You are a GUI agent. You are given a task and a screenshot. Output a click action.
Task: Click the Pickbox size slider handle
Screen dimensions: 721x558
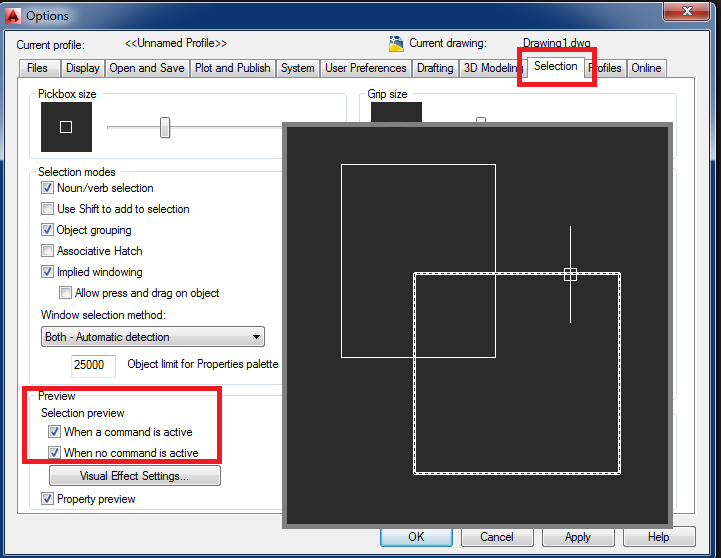click(x=165, y=127)
